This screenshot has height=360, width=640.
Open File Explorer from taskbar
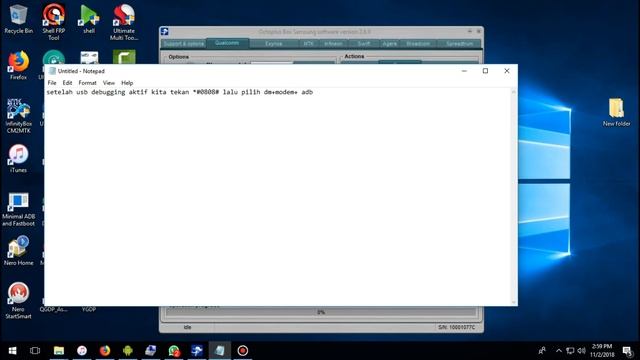tap(59, 351)
